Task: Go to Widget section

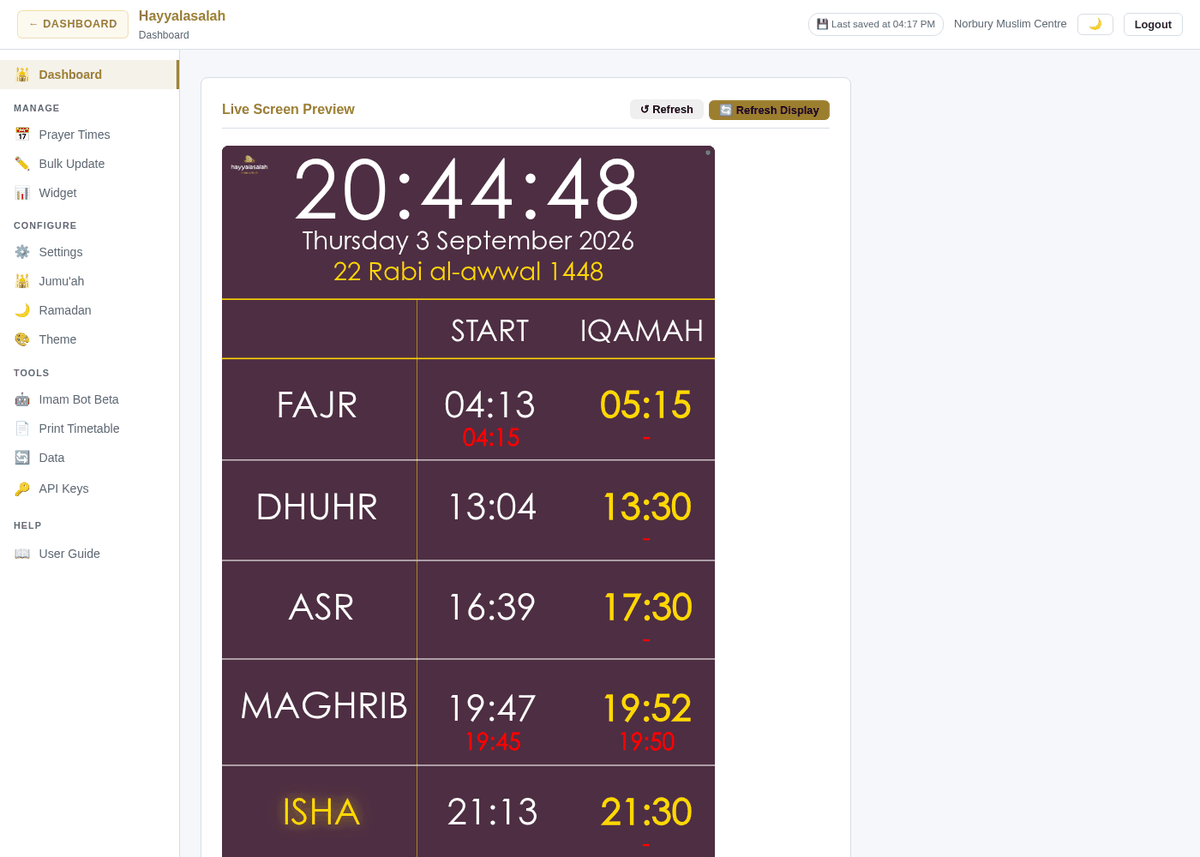Action: tap(89, 192)
